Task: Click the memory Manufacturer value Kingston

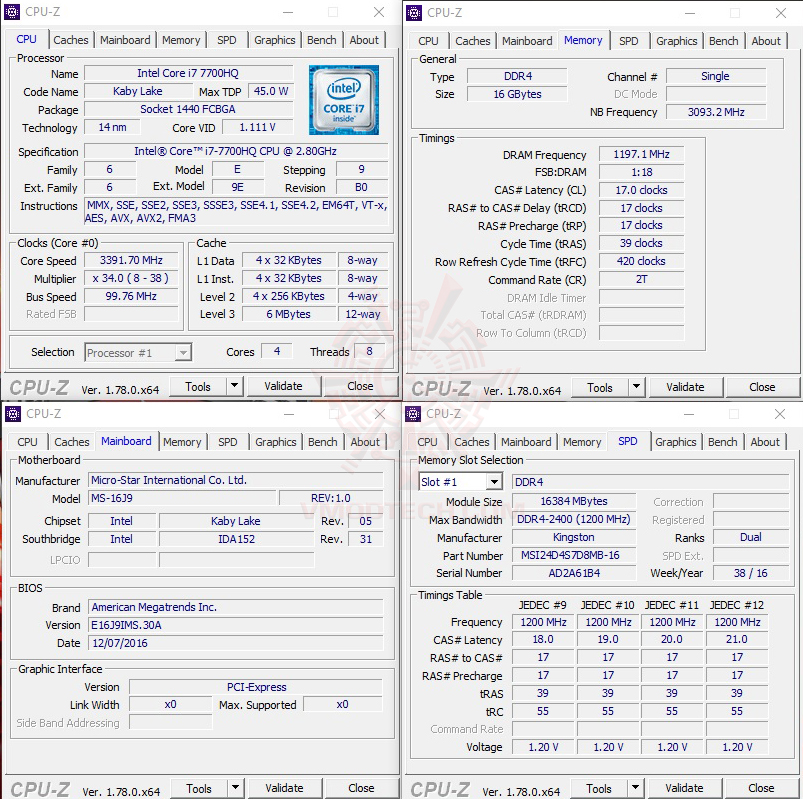Action: tap(574, 537)
